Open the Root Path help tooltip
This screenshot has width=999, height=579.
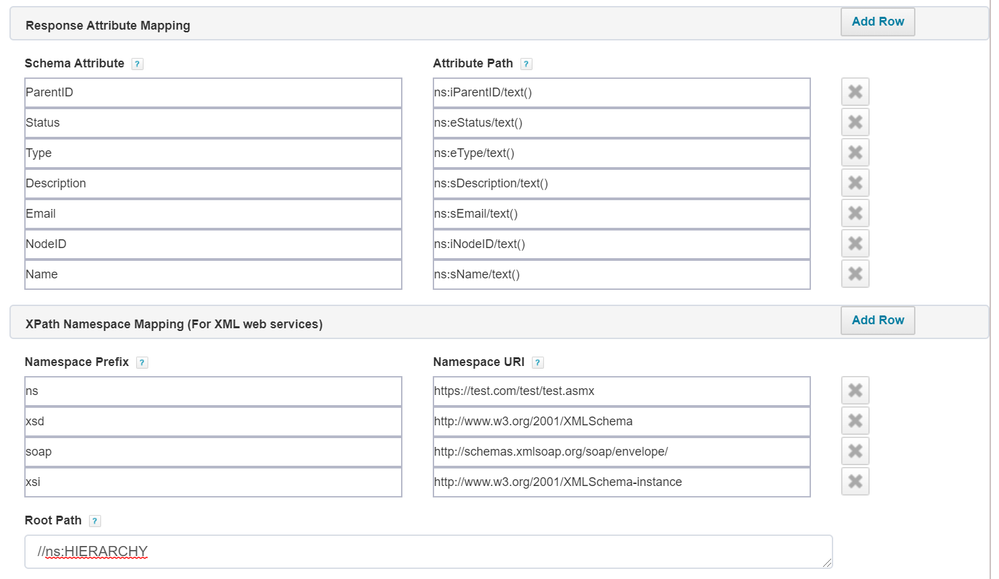pos(95,521)
